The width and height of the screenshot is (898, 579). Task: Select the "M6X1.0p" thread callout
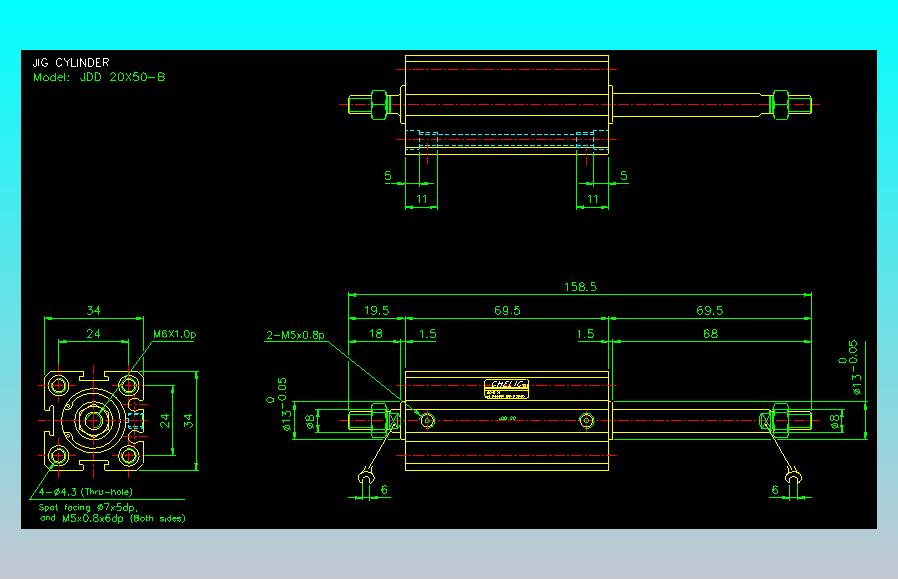175,334
